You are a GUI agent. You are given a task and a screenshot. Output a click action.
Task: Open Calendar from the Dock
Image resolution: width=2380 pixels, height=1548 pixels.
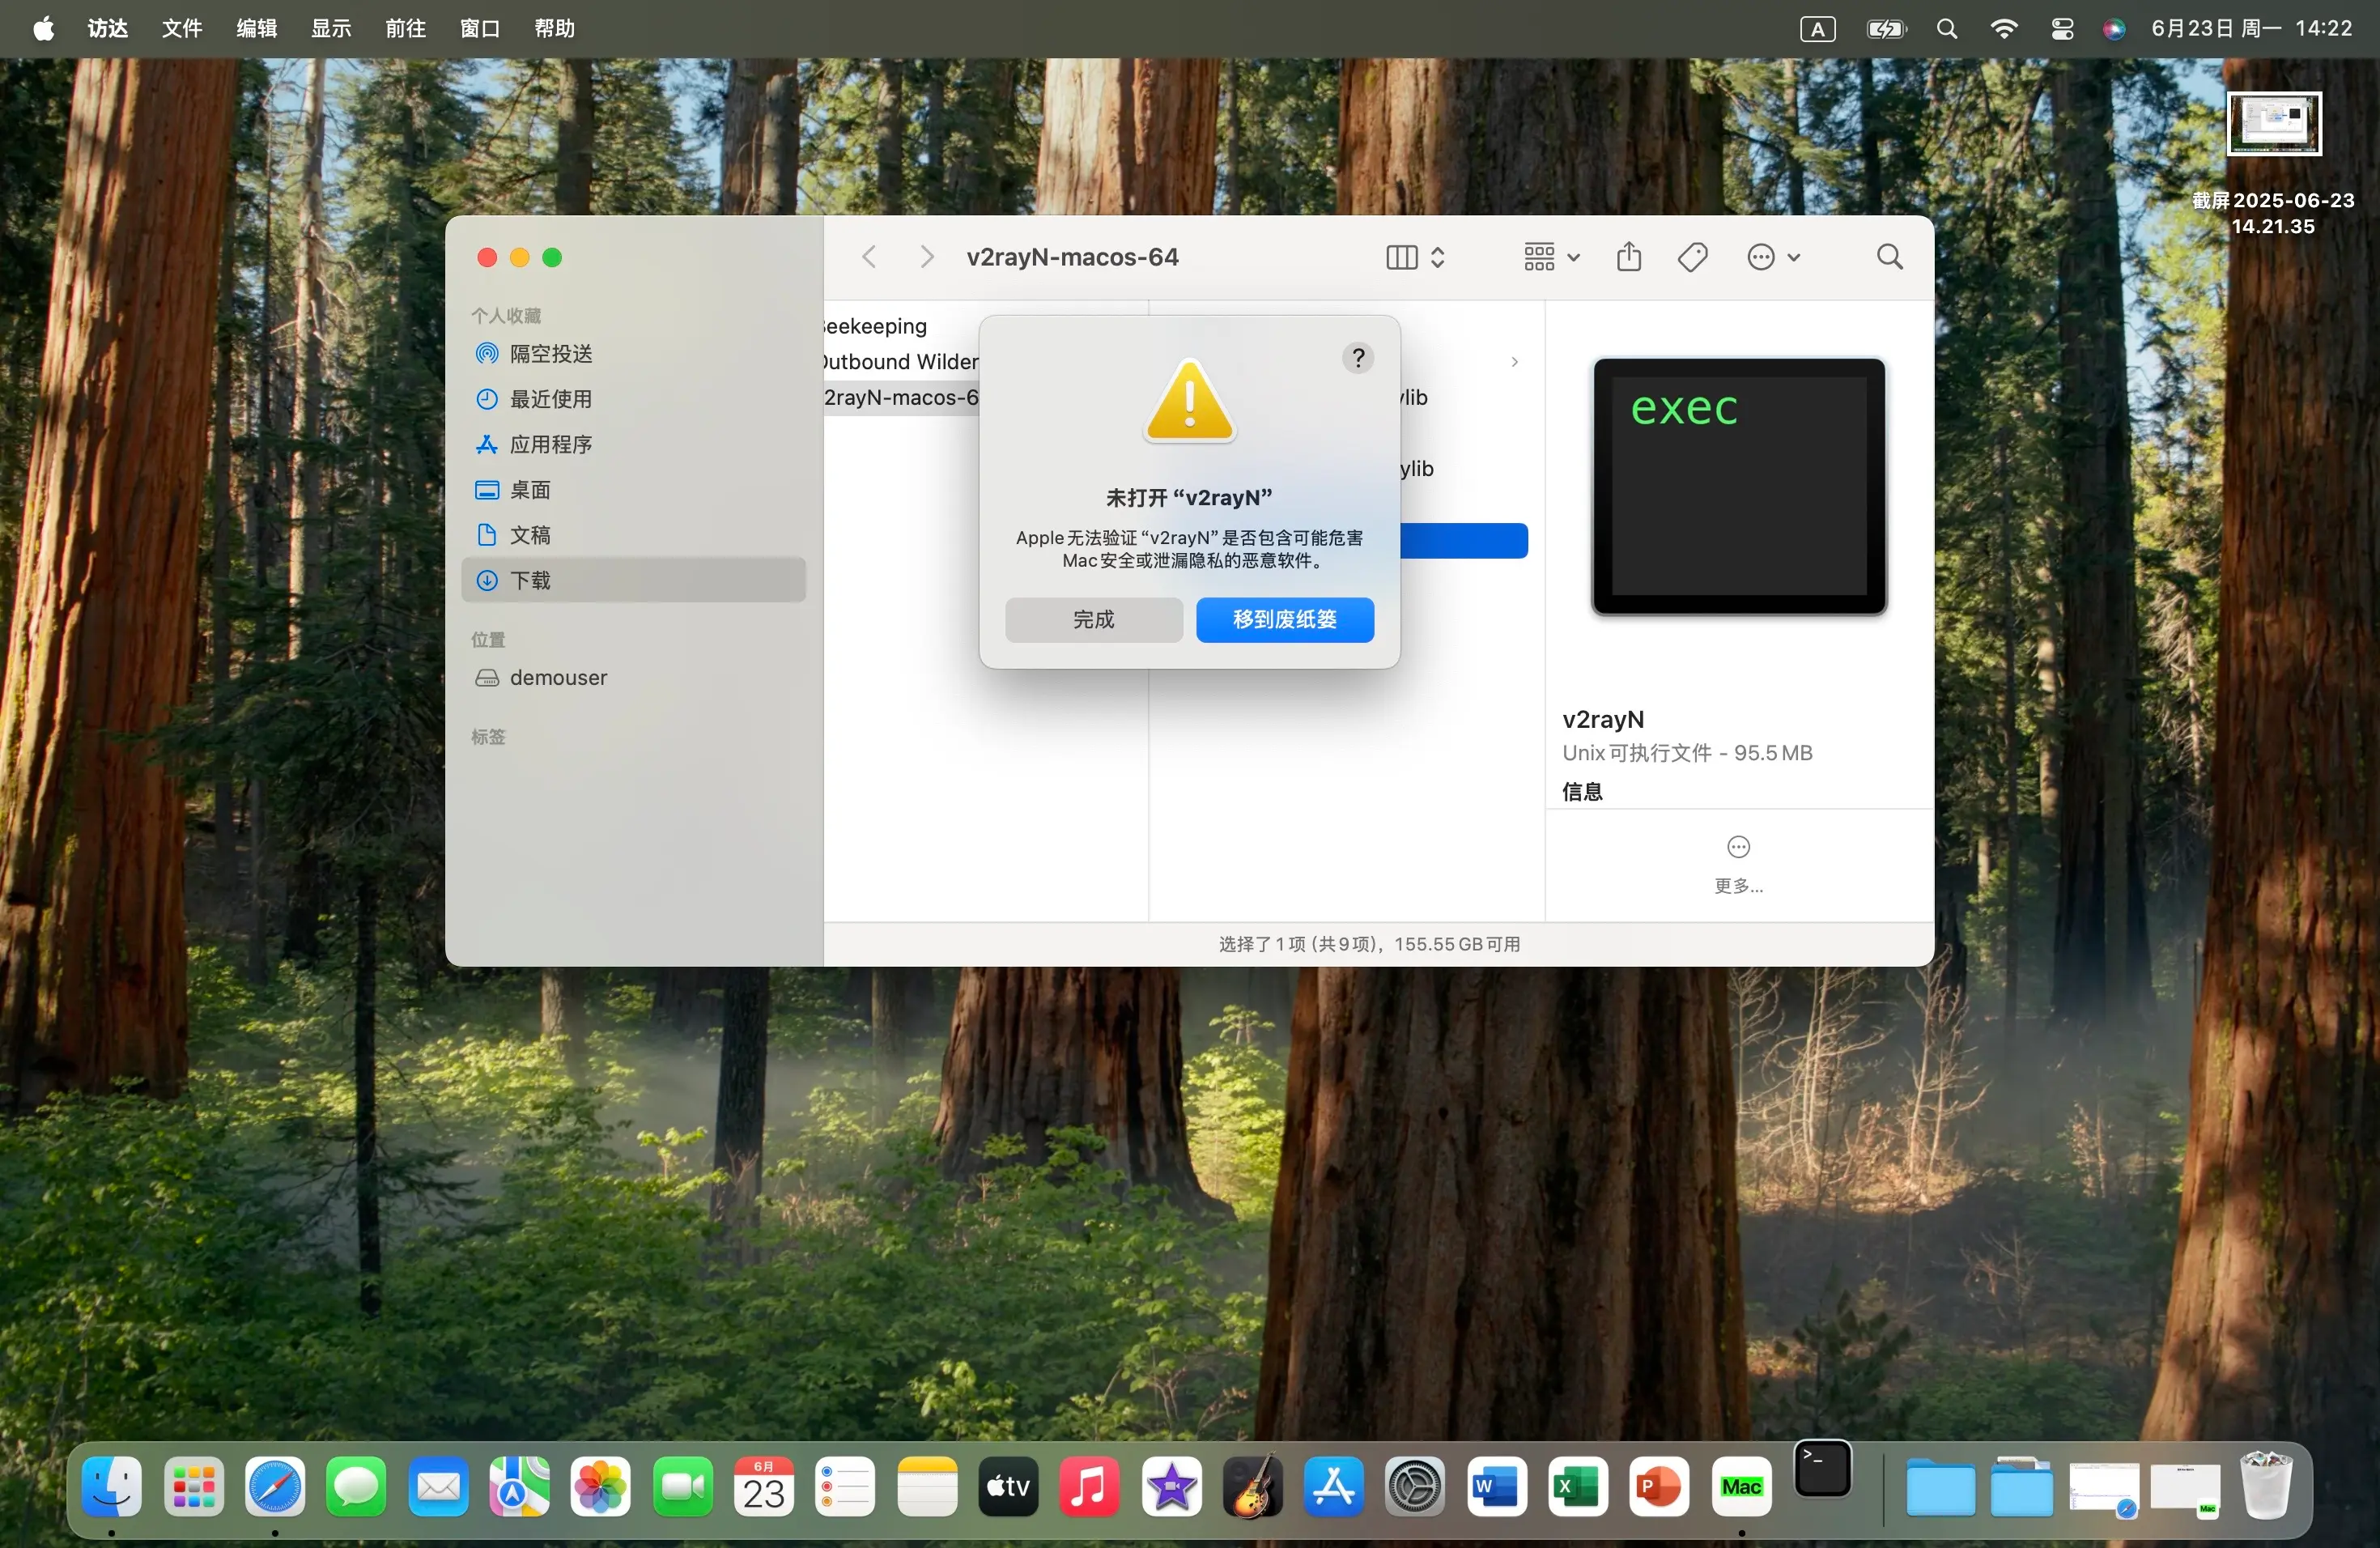point(764,1486)
